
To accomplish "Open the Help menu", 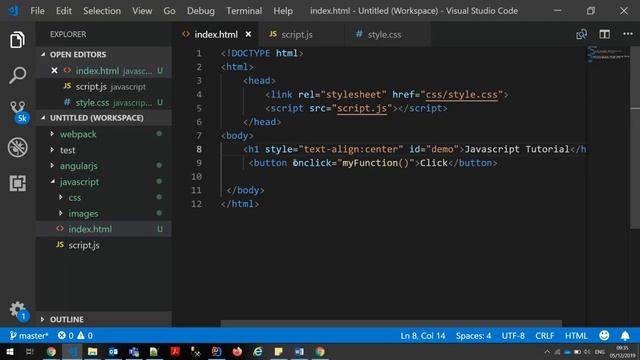I will click(283, 11).
